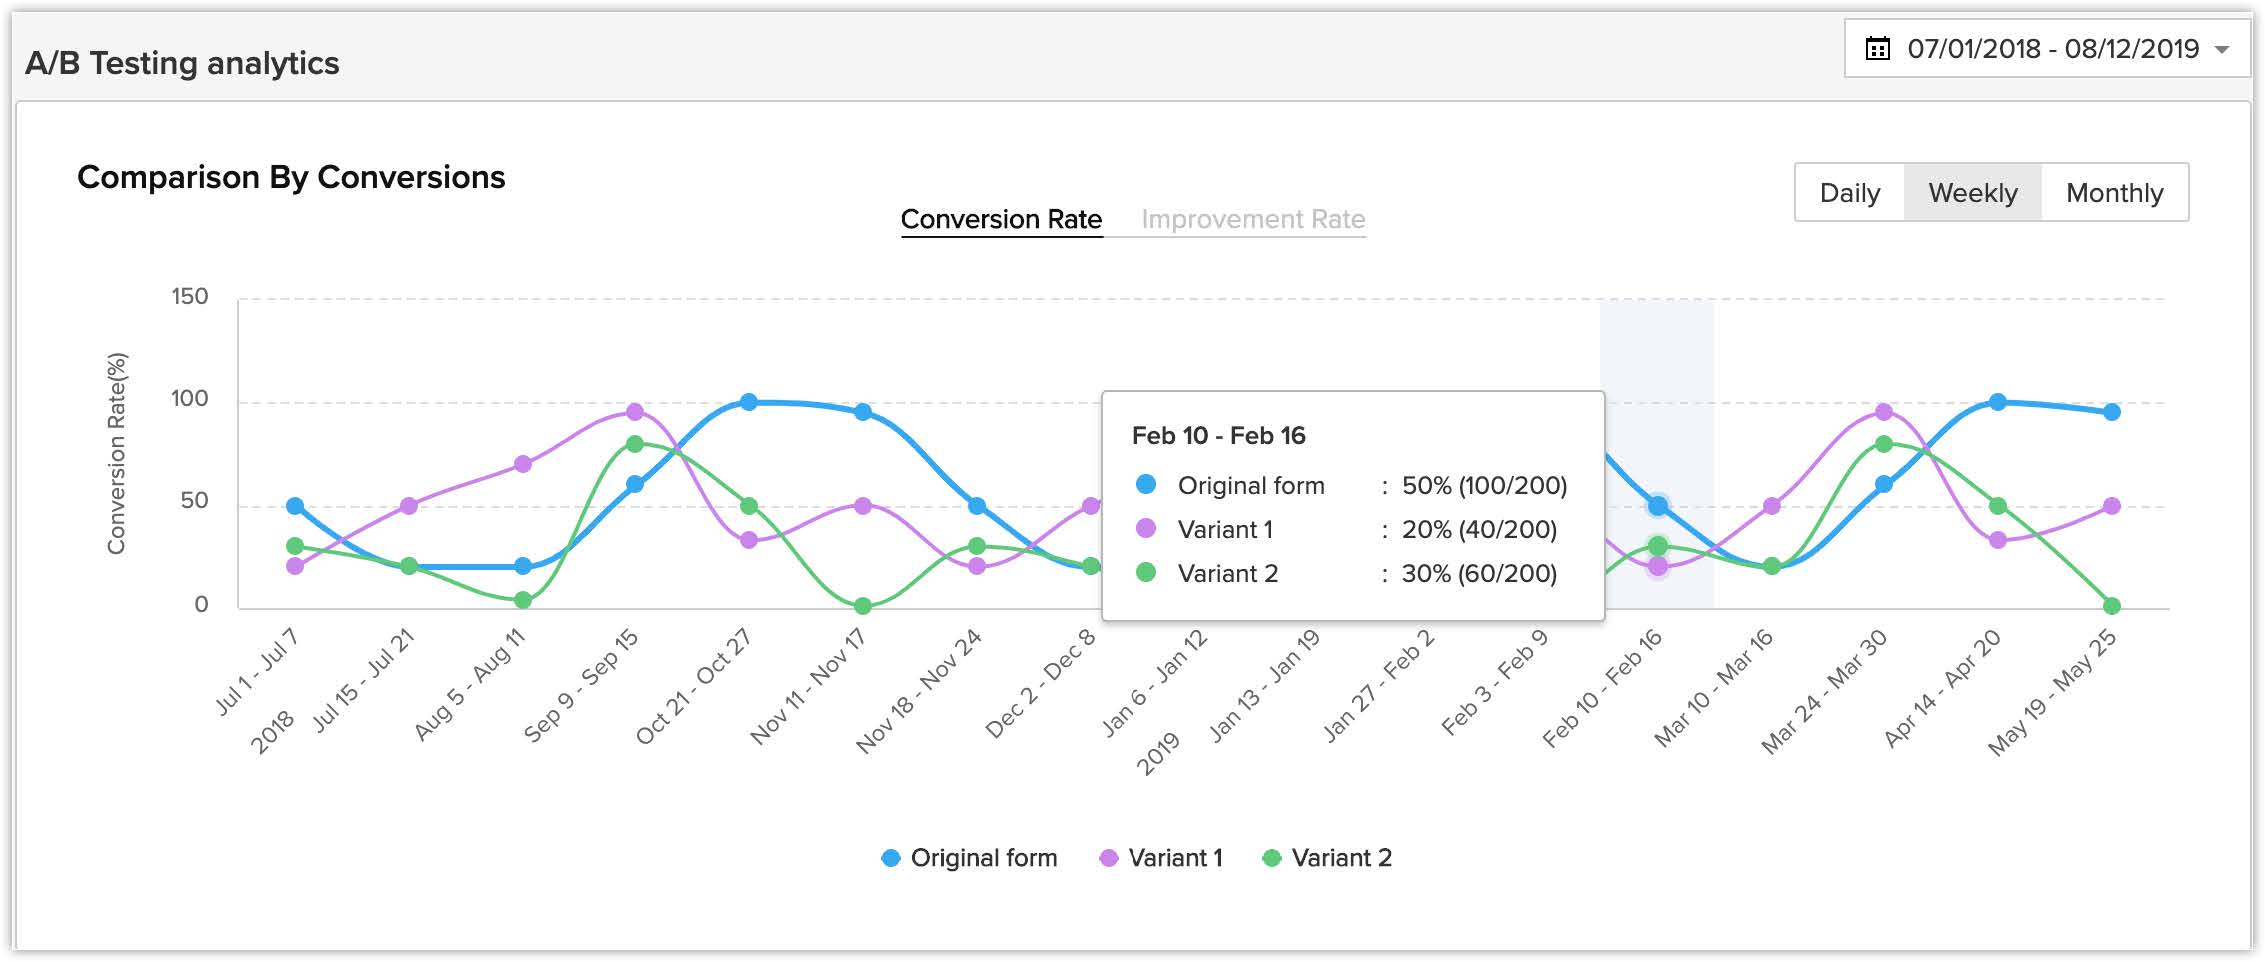Click the purple Variant 1 point at Mar 24 - Mar 30

pyautogui.click(x=1884, y=412)
